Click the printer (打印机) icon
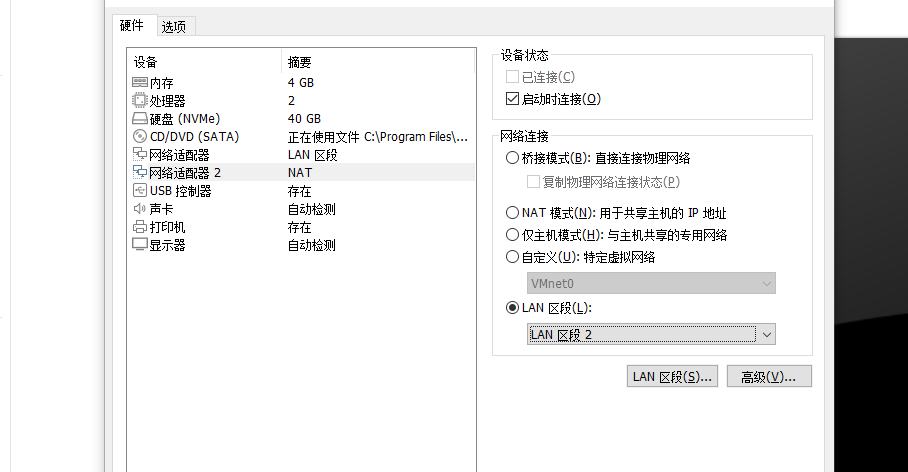 pos(140,227)
